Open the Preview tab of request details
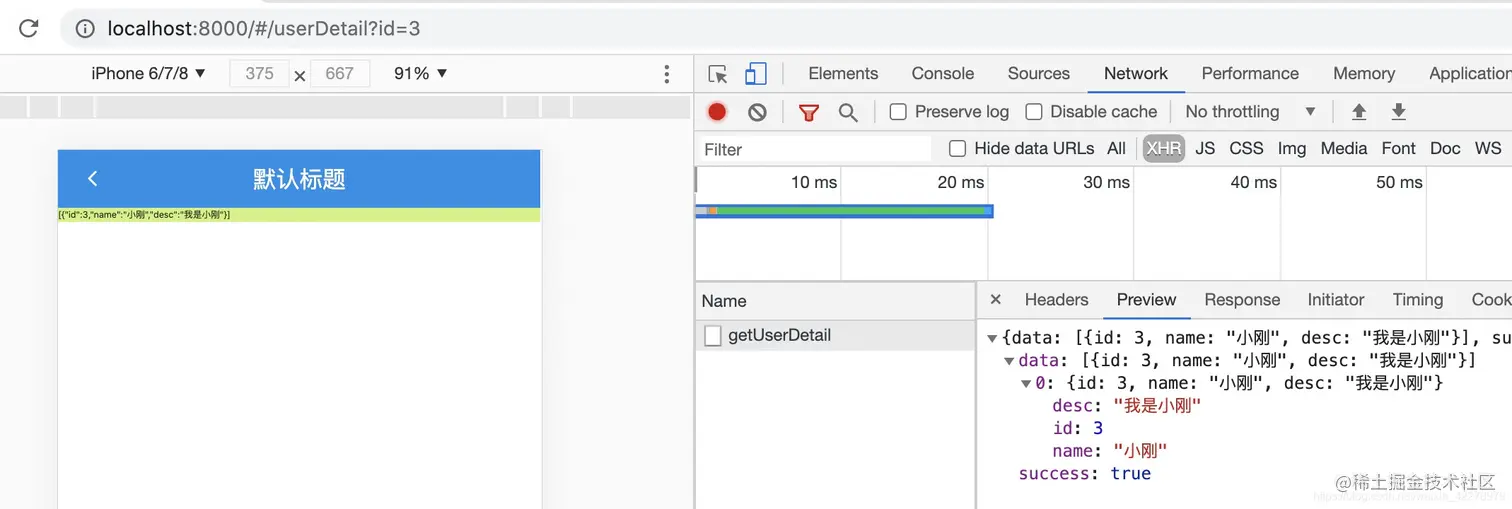Image resolution: width=1512 pixels, height=509 pixels. point(1146,299)
